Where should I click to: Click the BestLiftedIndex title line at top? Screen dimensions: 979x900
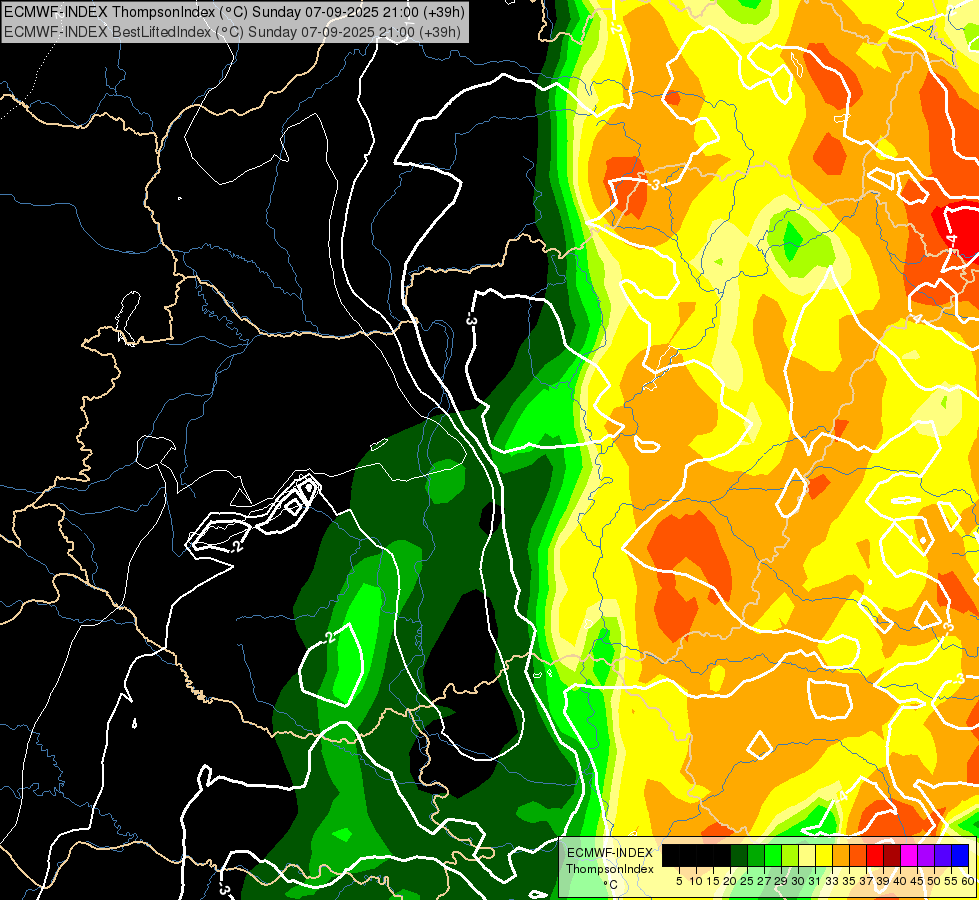pos(232,32)
